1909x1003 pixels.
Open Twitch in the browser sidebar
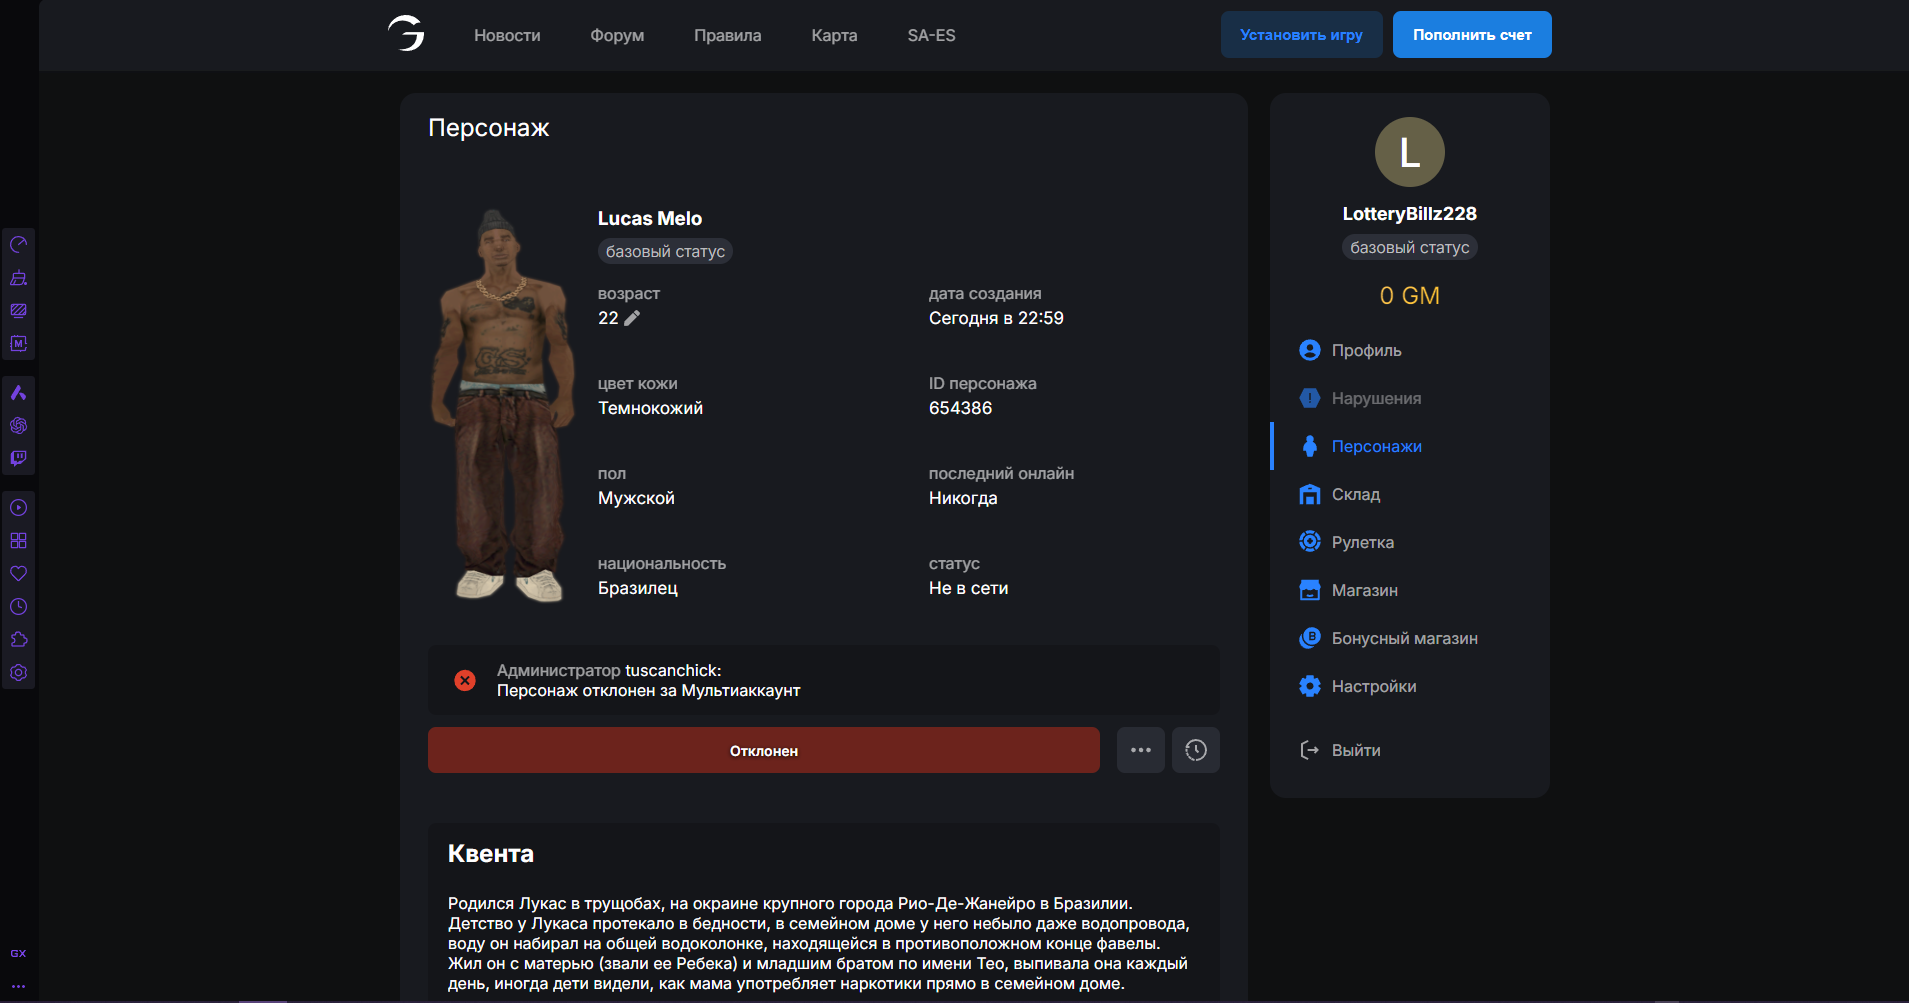coord(18,458)
